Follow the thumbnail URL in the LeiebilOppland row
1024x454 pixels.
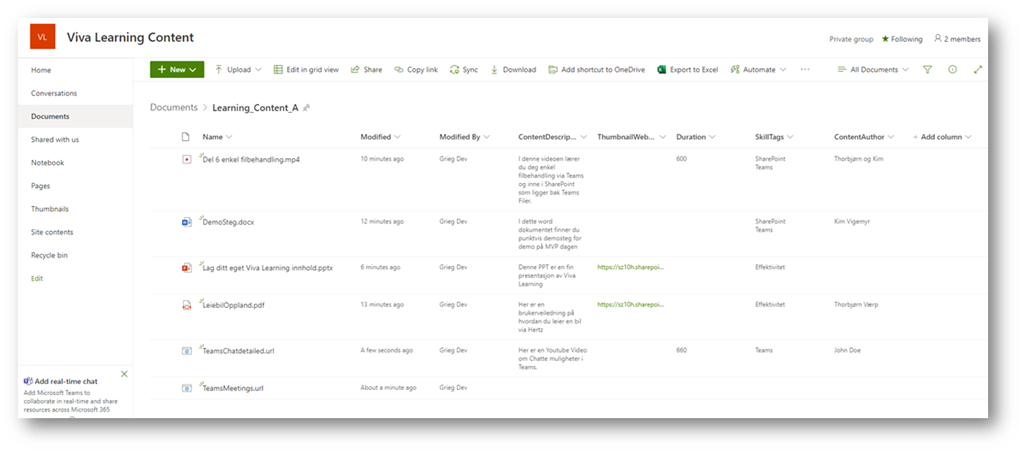click(630, 304)
